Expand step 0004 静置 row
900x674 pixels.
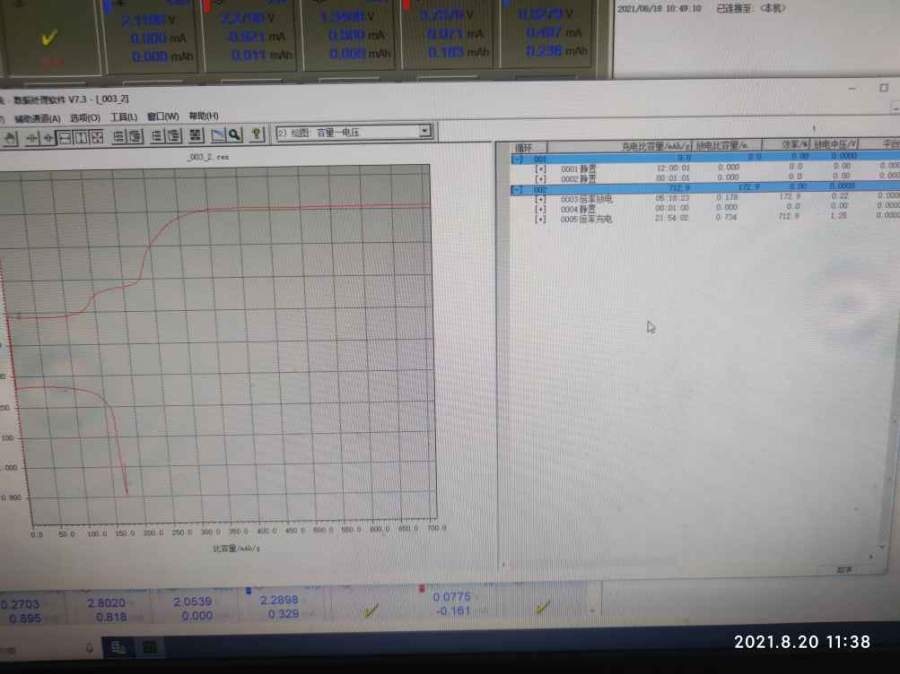(540, 209)
